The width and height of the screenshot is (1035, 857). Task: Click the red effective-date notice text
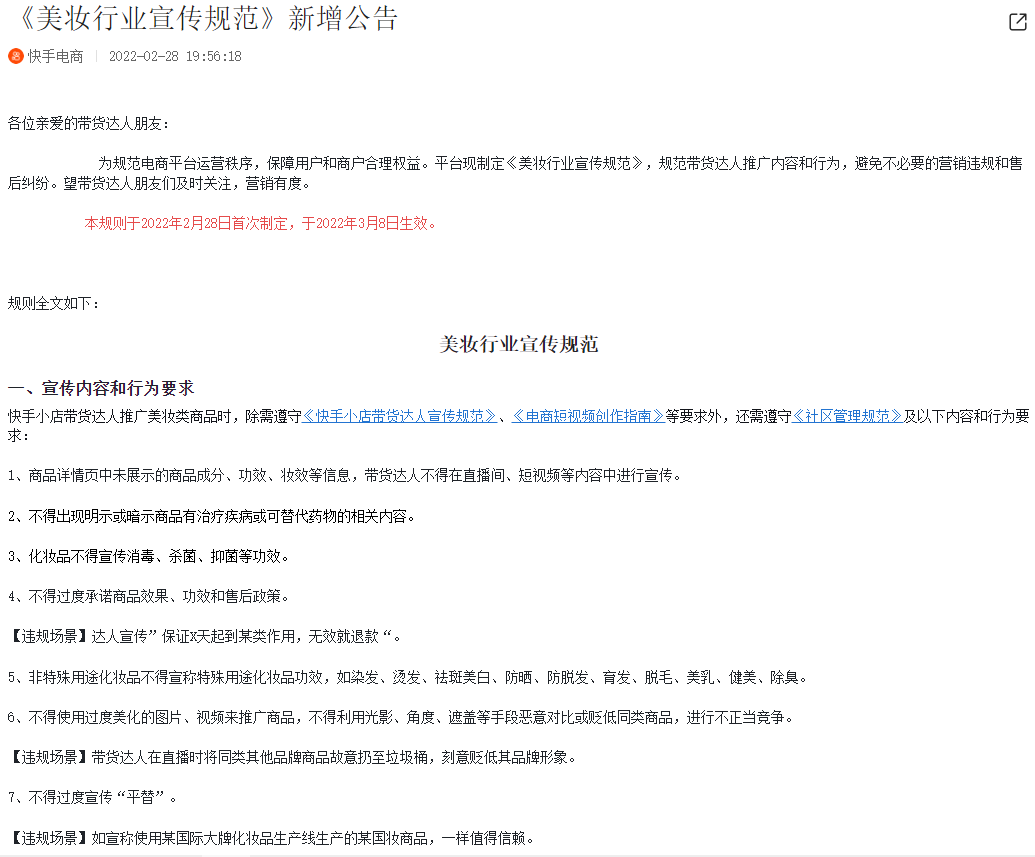coord(260,224)
